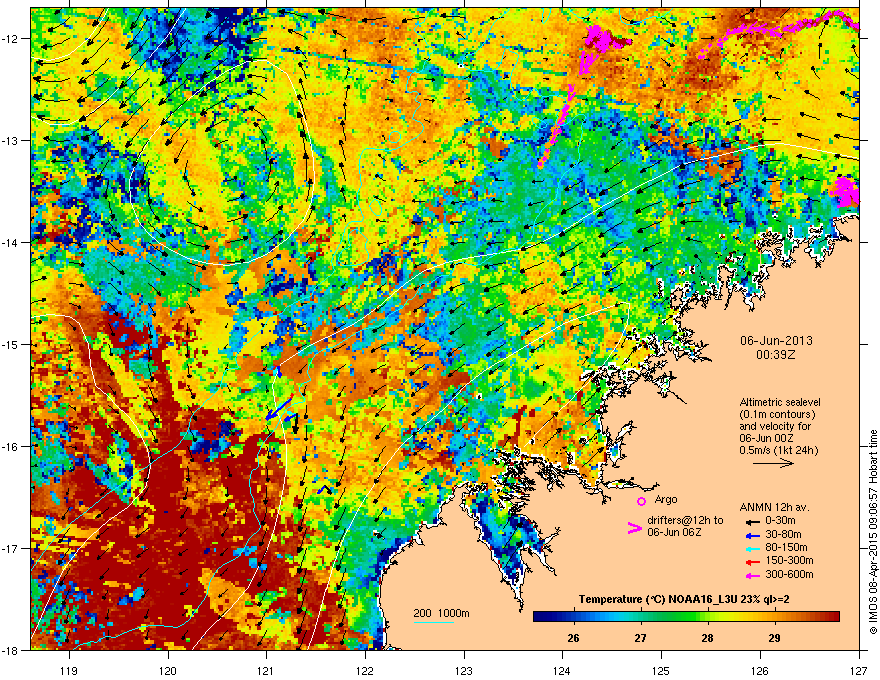880x680 pixels.
Task: Click the magenta 300-600m arrow legend
Action: tap(751, 575)
